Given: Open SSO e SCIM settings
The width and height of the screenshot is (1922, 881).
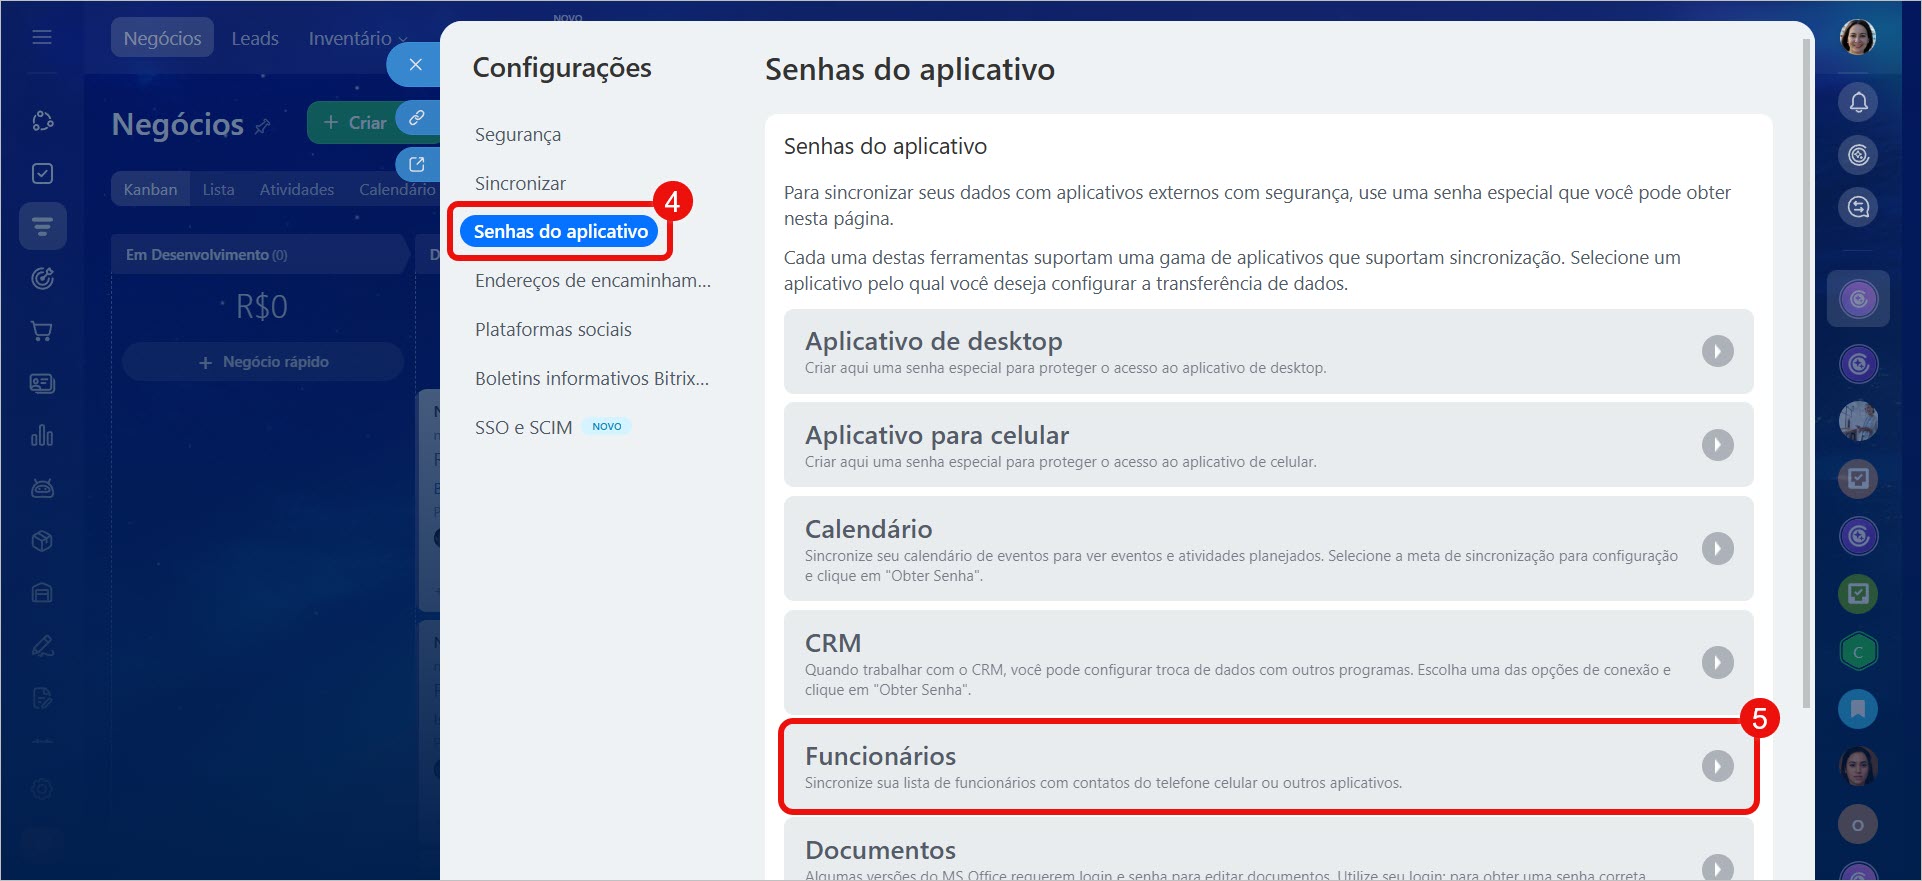Looking at the screenshot, I should coord(523,428).
